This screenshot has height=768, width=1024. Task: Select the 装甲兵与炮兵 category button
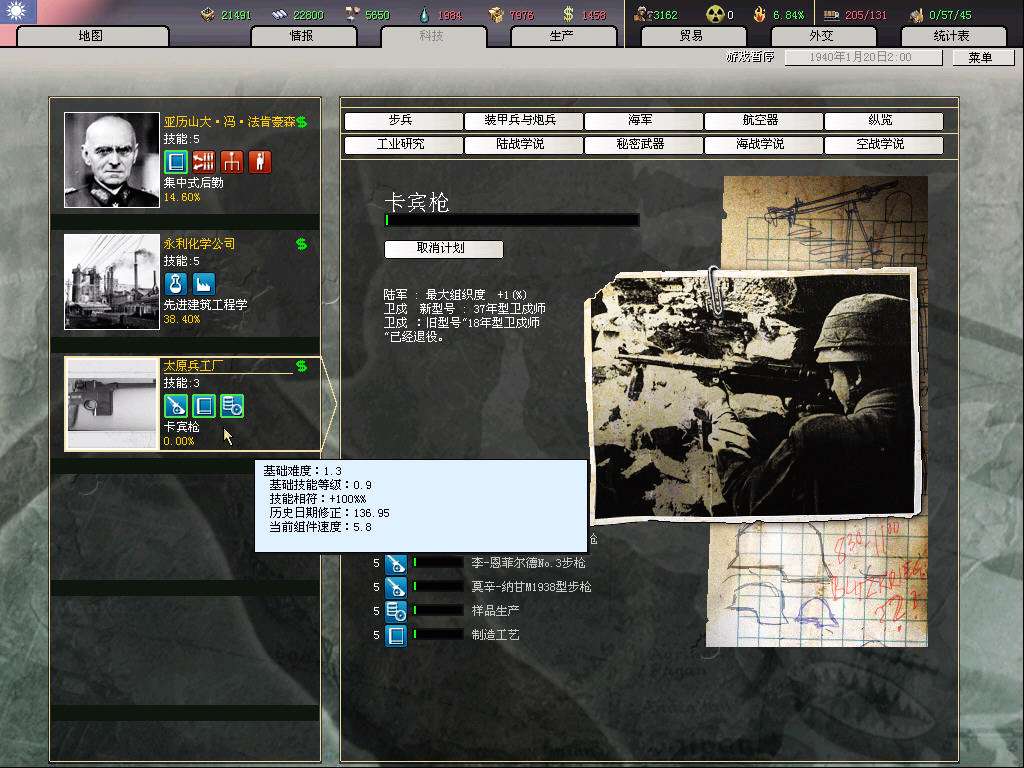click(522, 121)
